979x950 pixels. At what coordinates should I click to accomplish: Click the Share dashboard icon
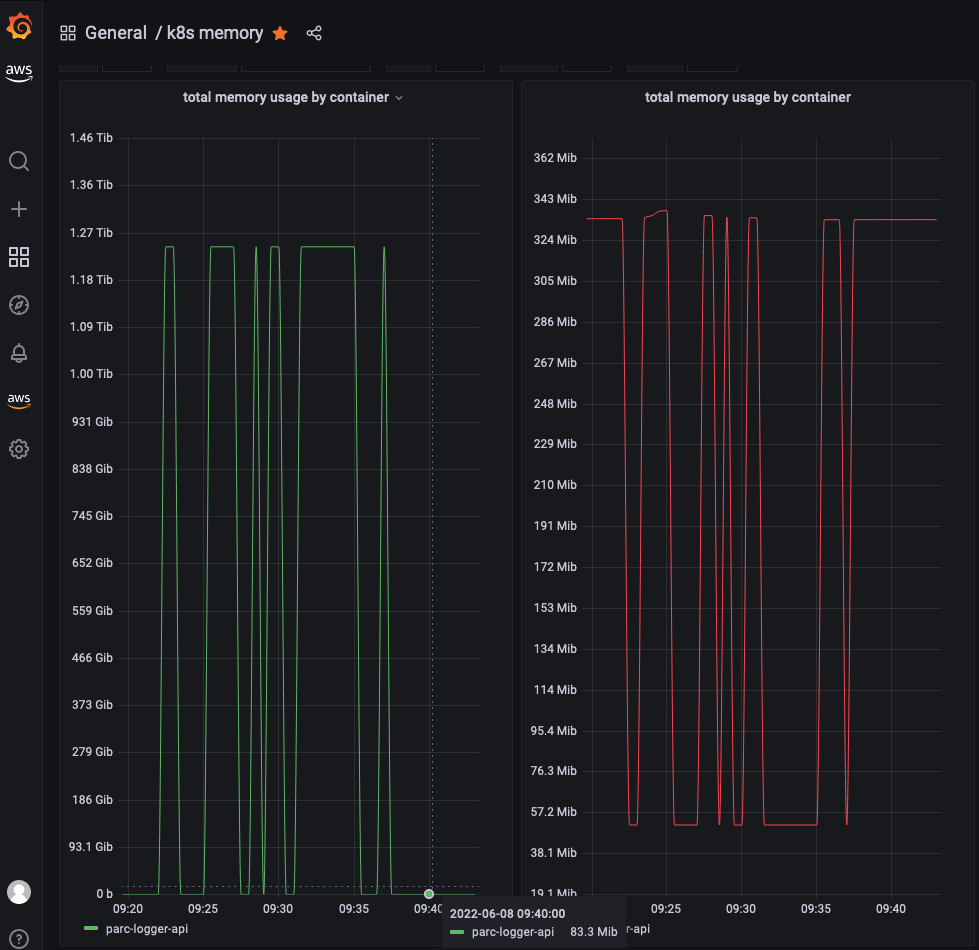(313, 32)
